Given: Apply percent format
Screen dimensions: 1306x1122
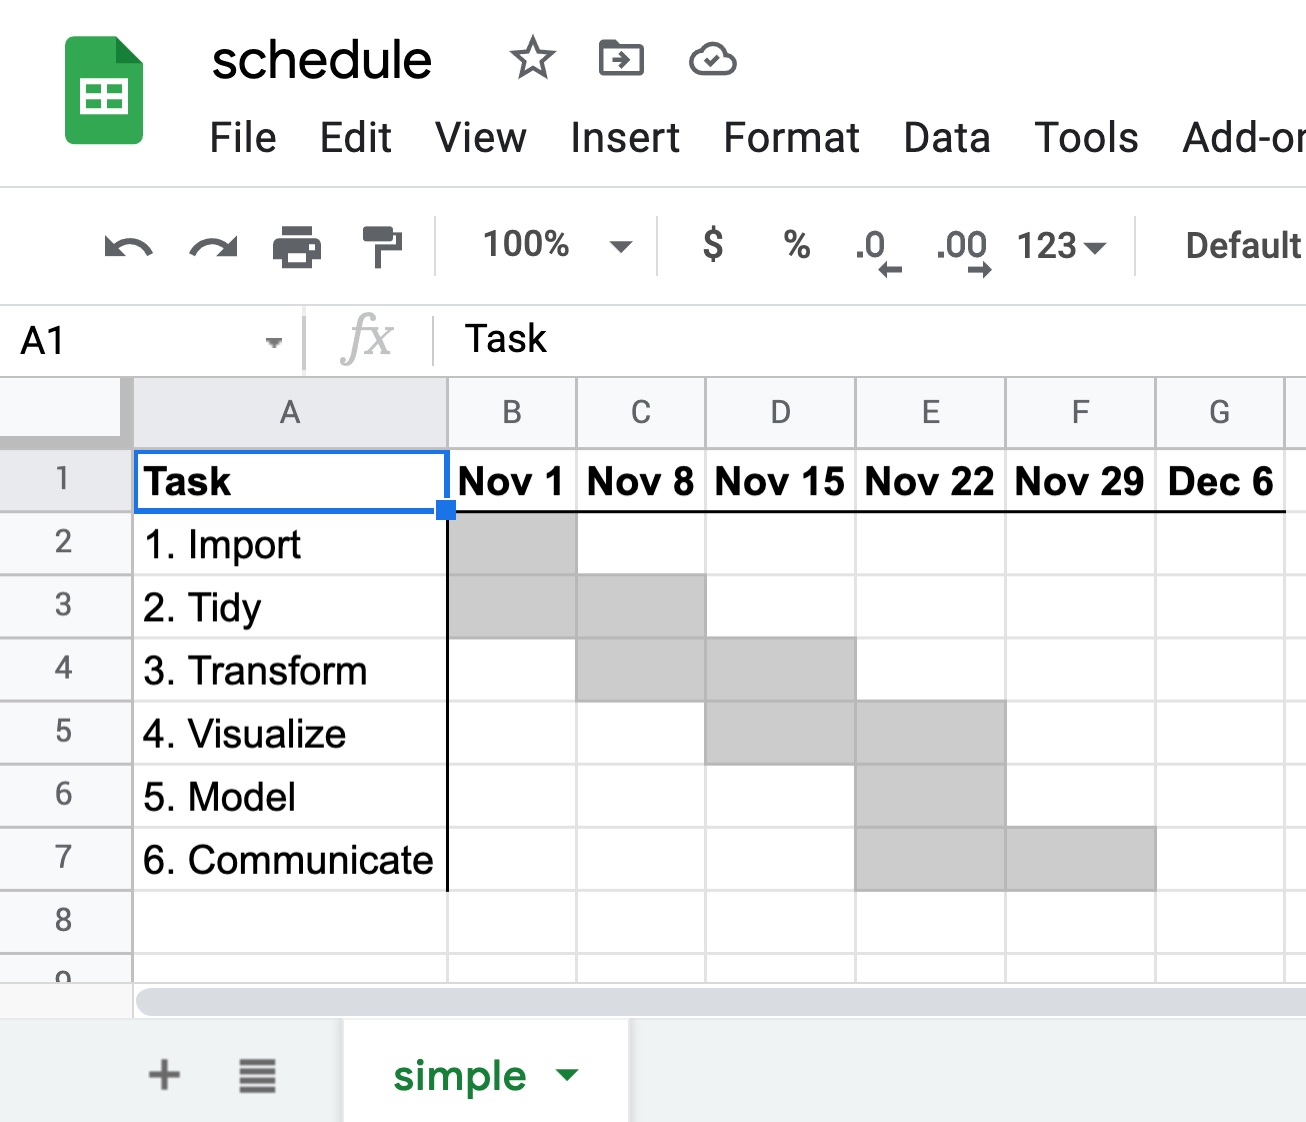Looking at the screenshot, I should click(797, 245).
